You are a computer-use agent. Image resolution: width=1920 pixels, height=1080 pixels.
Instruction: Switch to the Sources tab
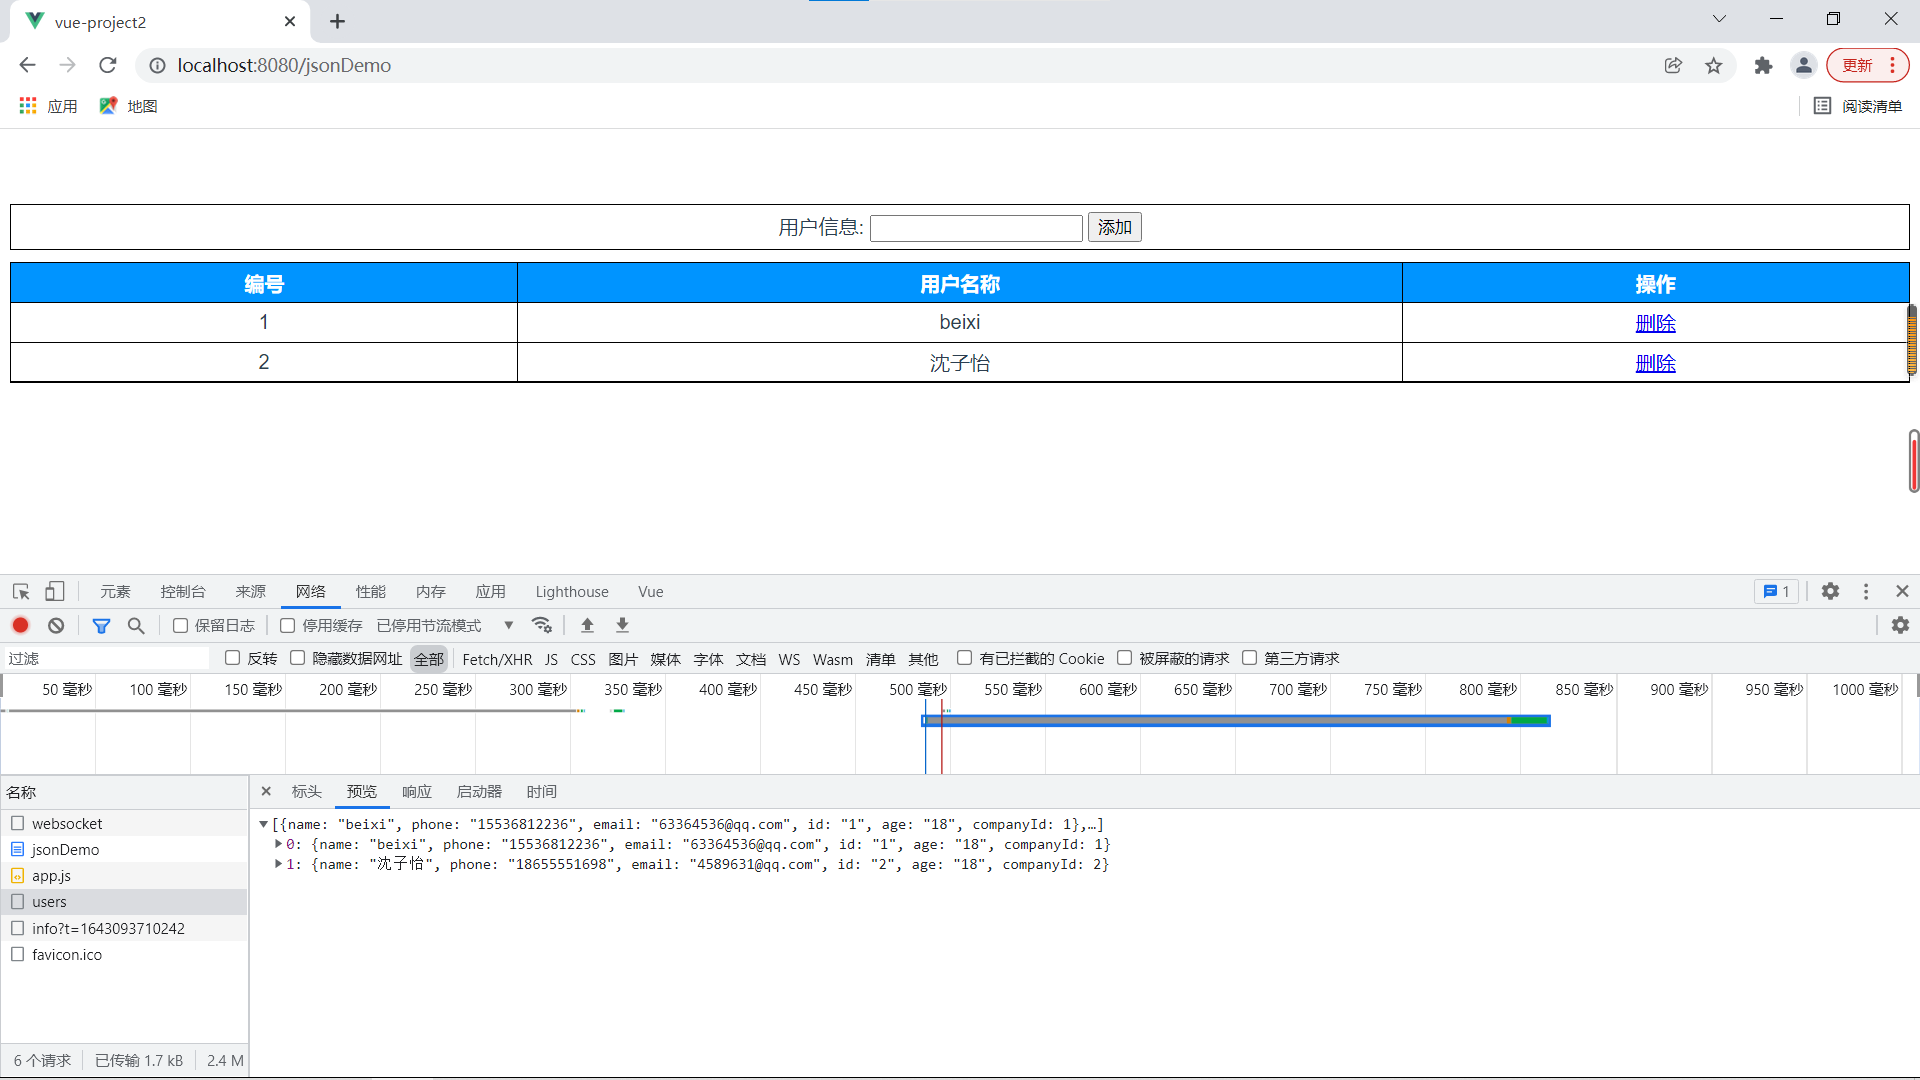[x=250, y=592]
